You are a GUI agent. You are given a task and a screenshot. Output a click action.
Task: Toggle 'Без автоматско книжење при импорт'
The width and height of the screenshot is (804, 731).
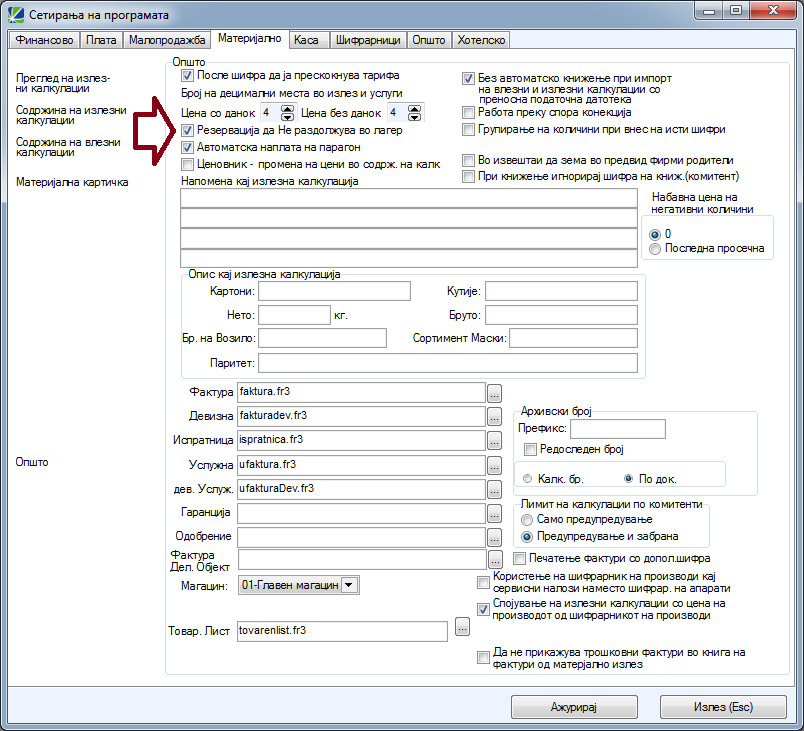pos(468,78)
